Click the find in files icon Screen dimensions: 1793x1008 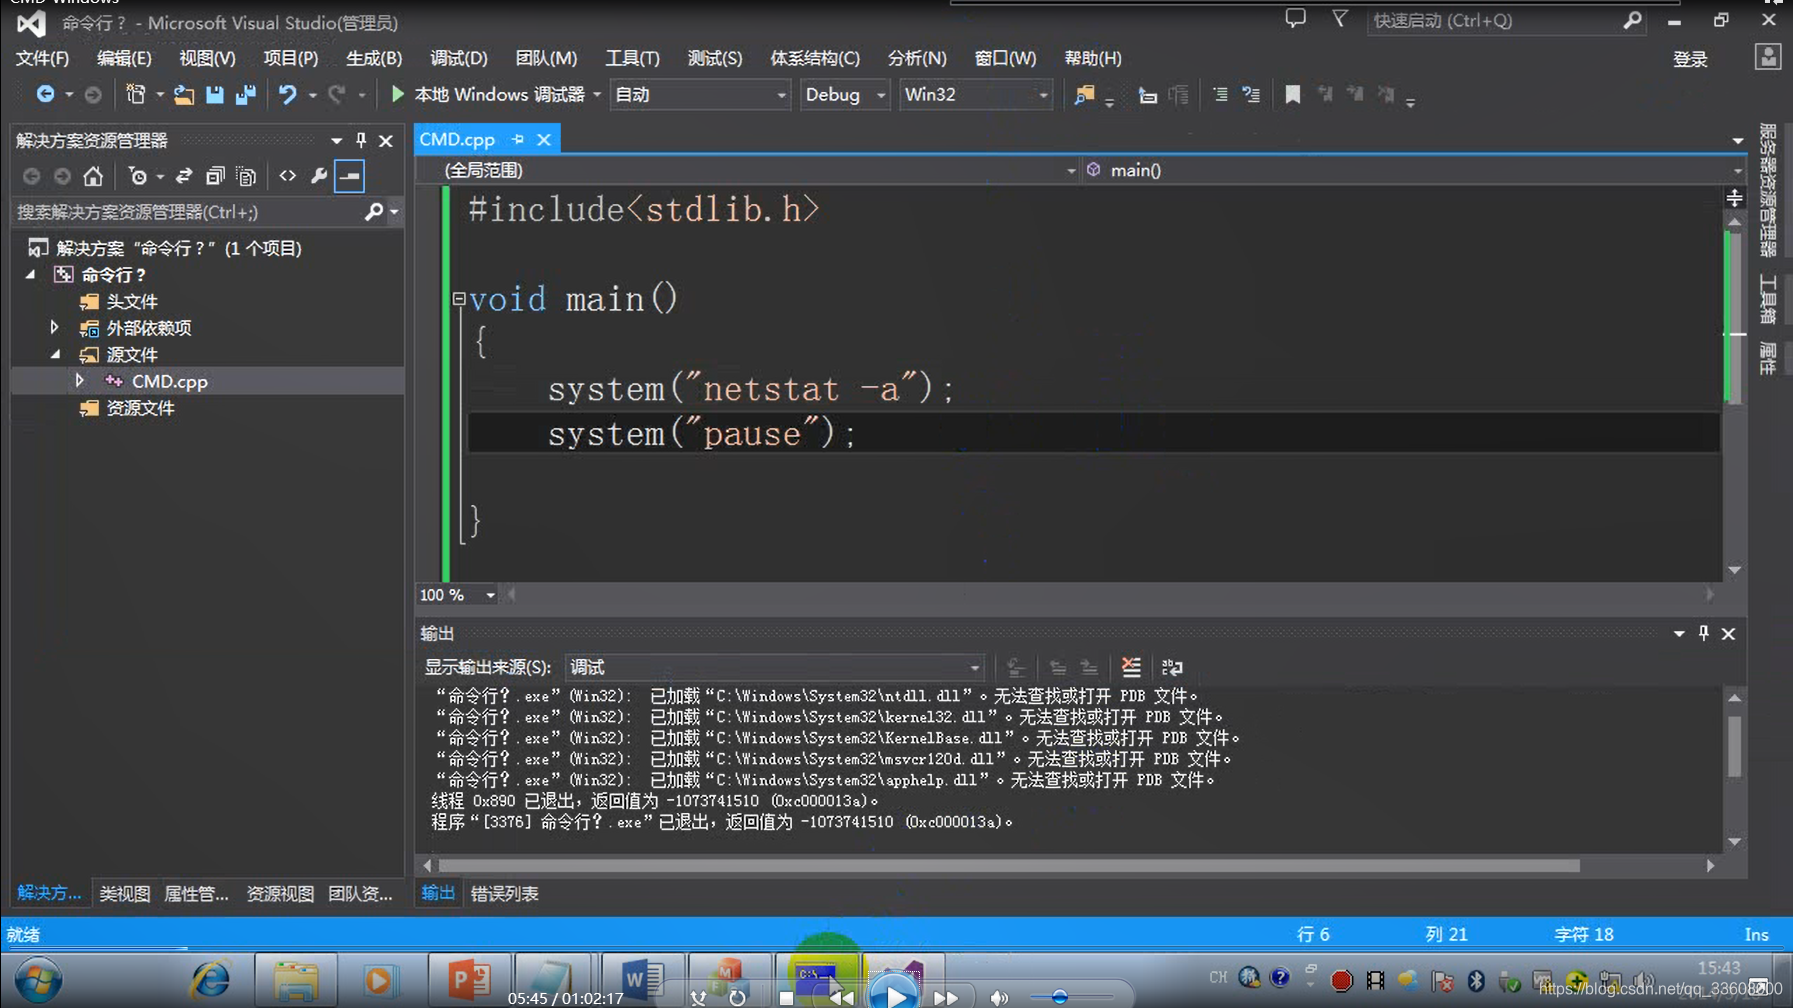pyautogui.click(x=1084, y=95)
